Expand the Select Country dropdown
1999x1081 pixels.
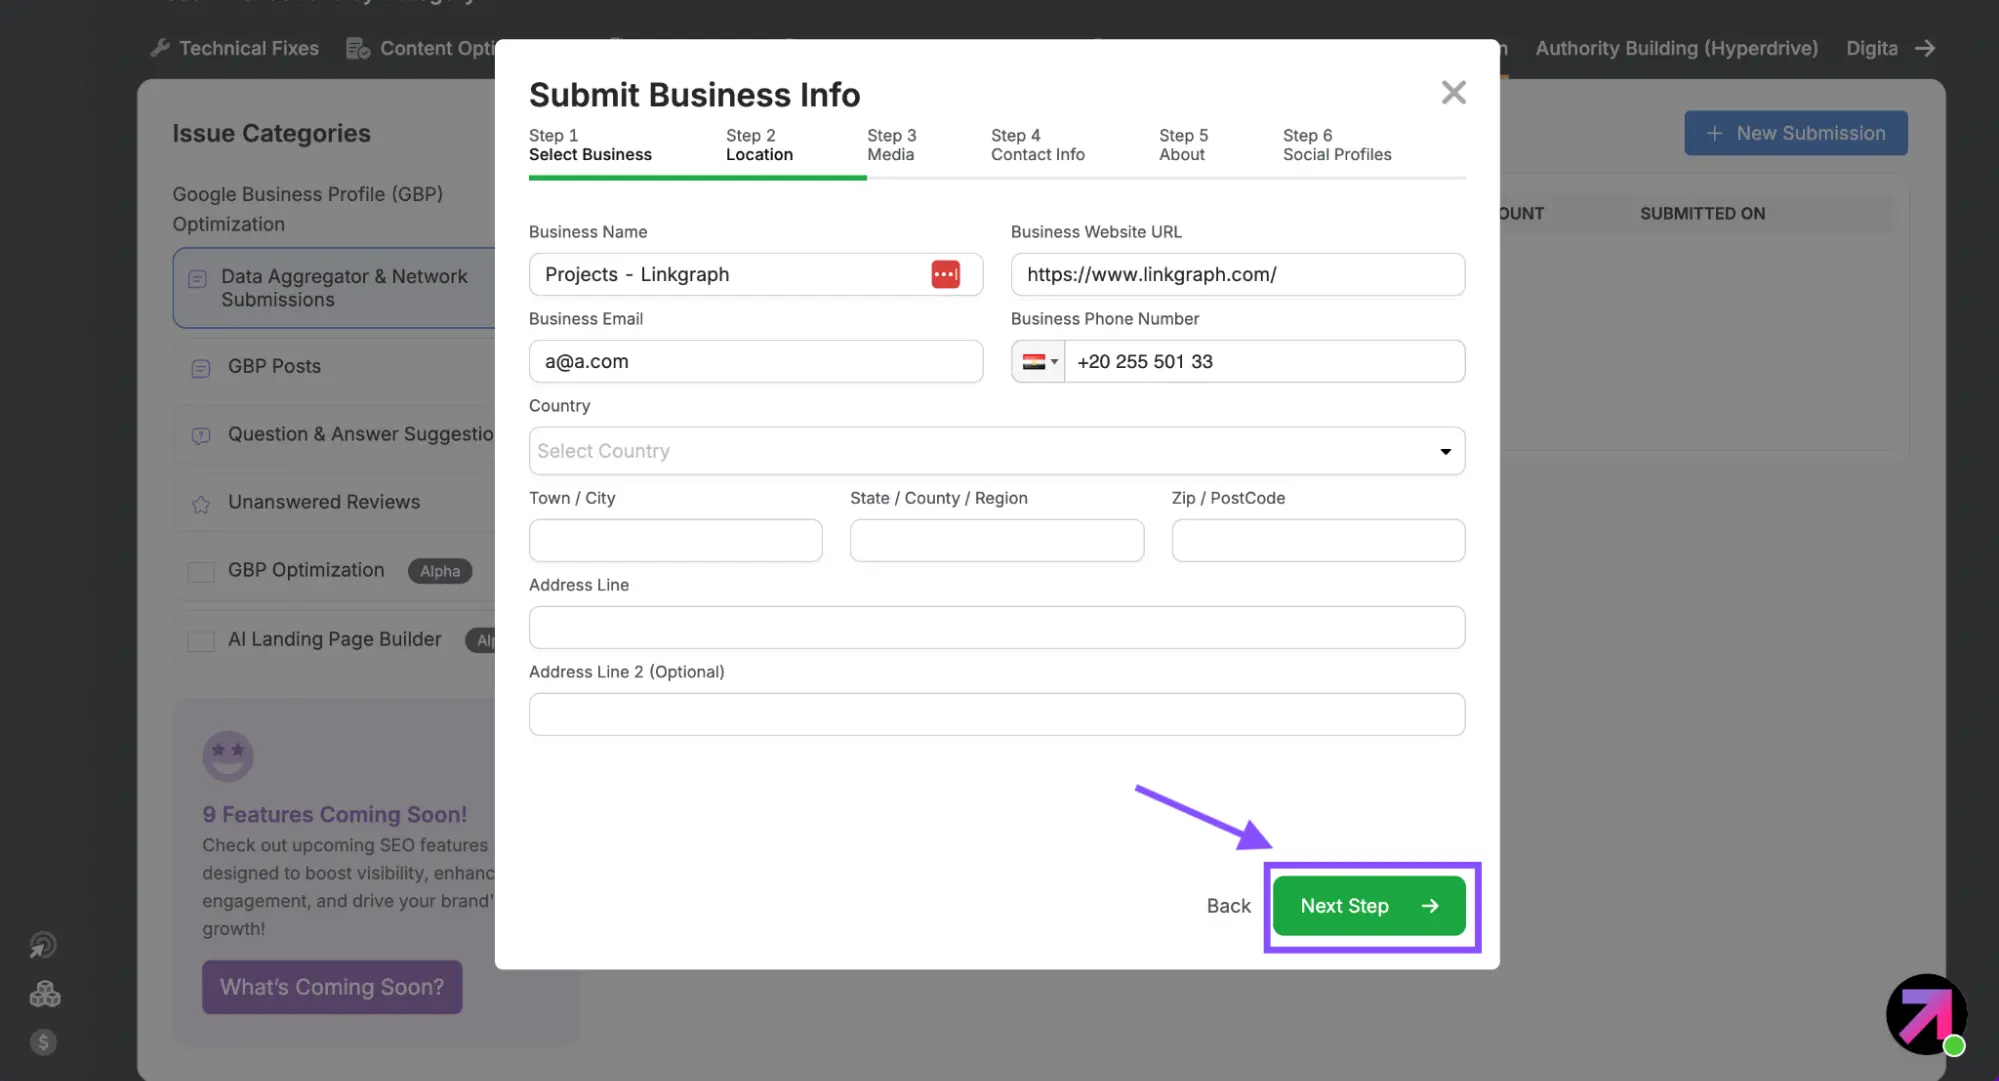[x=1444, y=451]
